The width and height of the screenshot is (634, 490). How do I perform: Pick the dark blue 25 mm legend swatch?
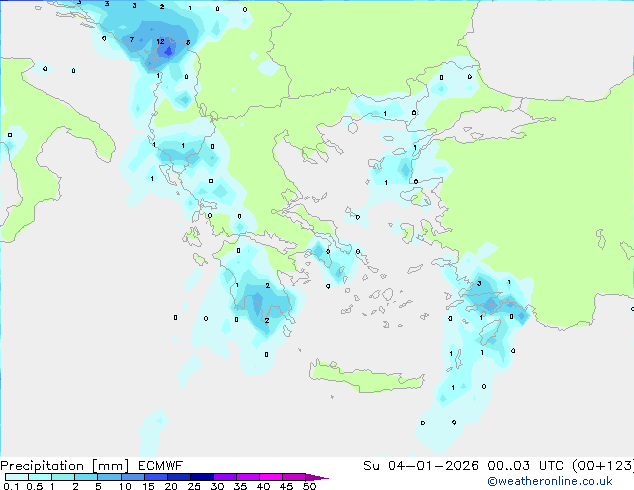201,478
